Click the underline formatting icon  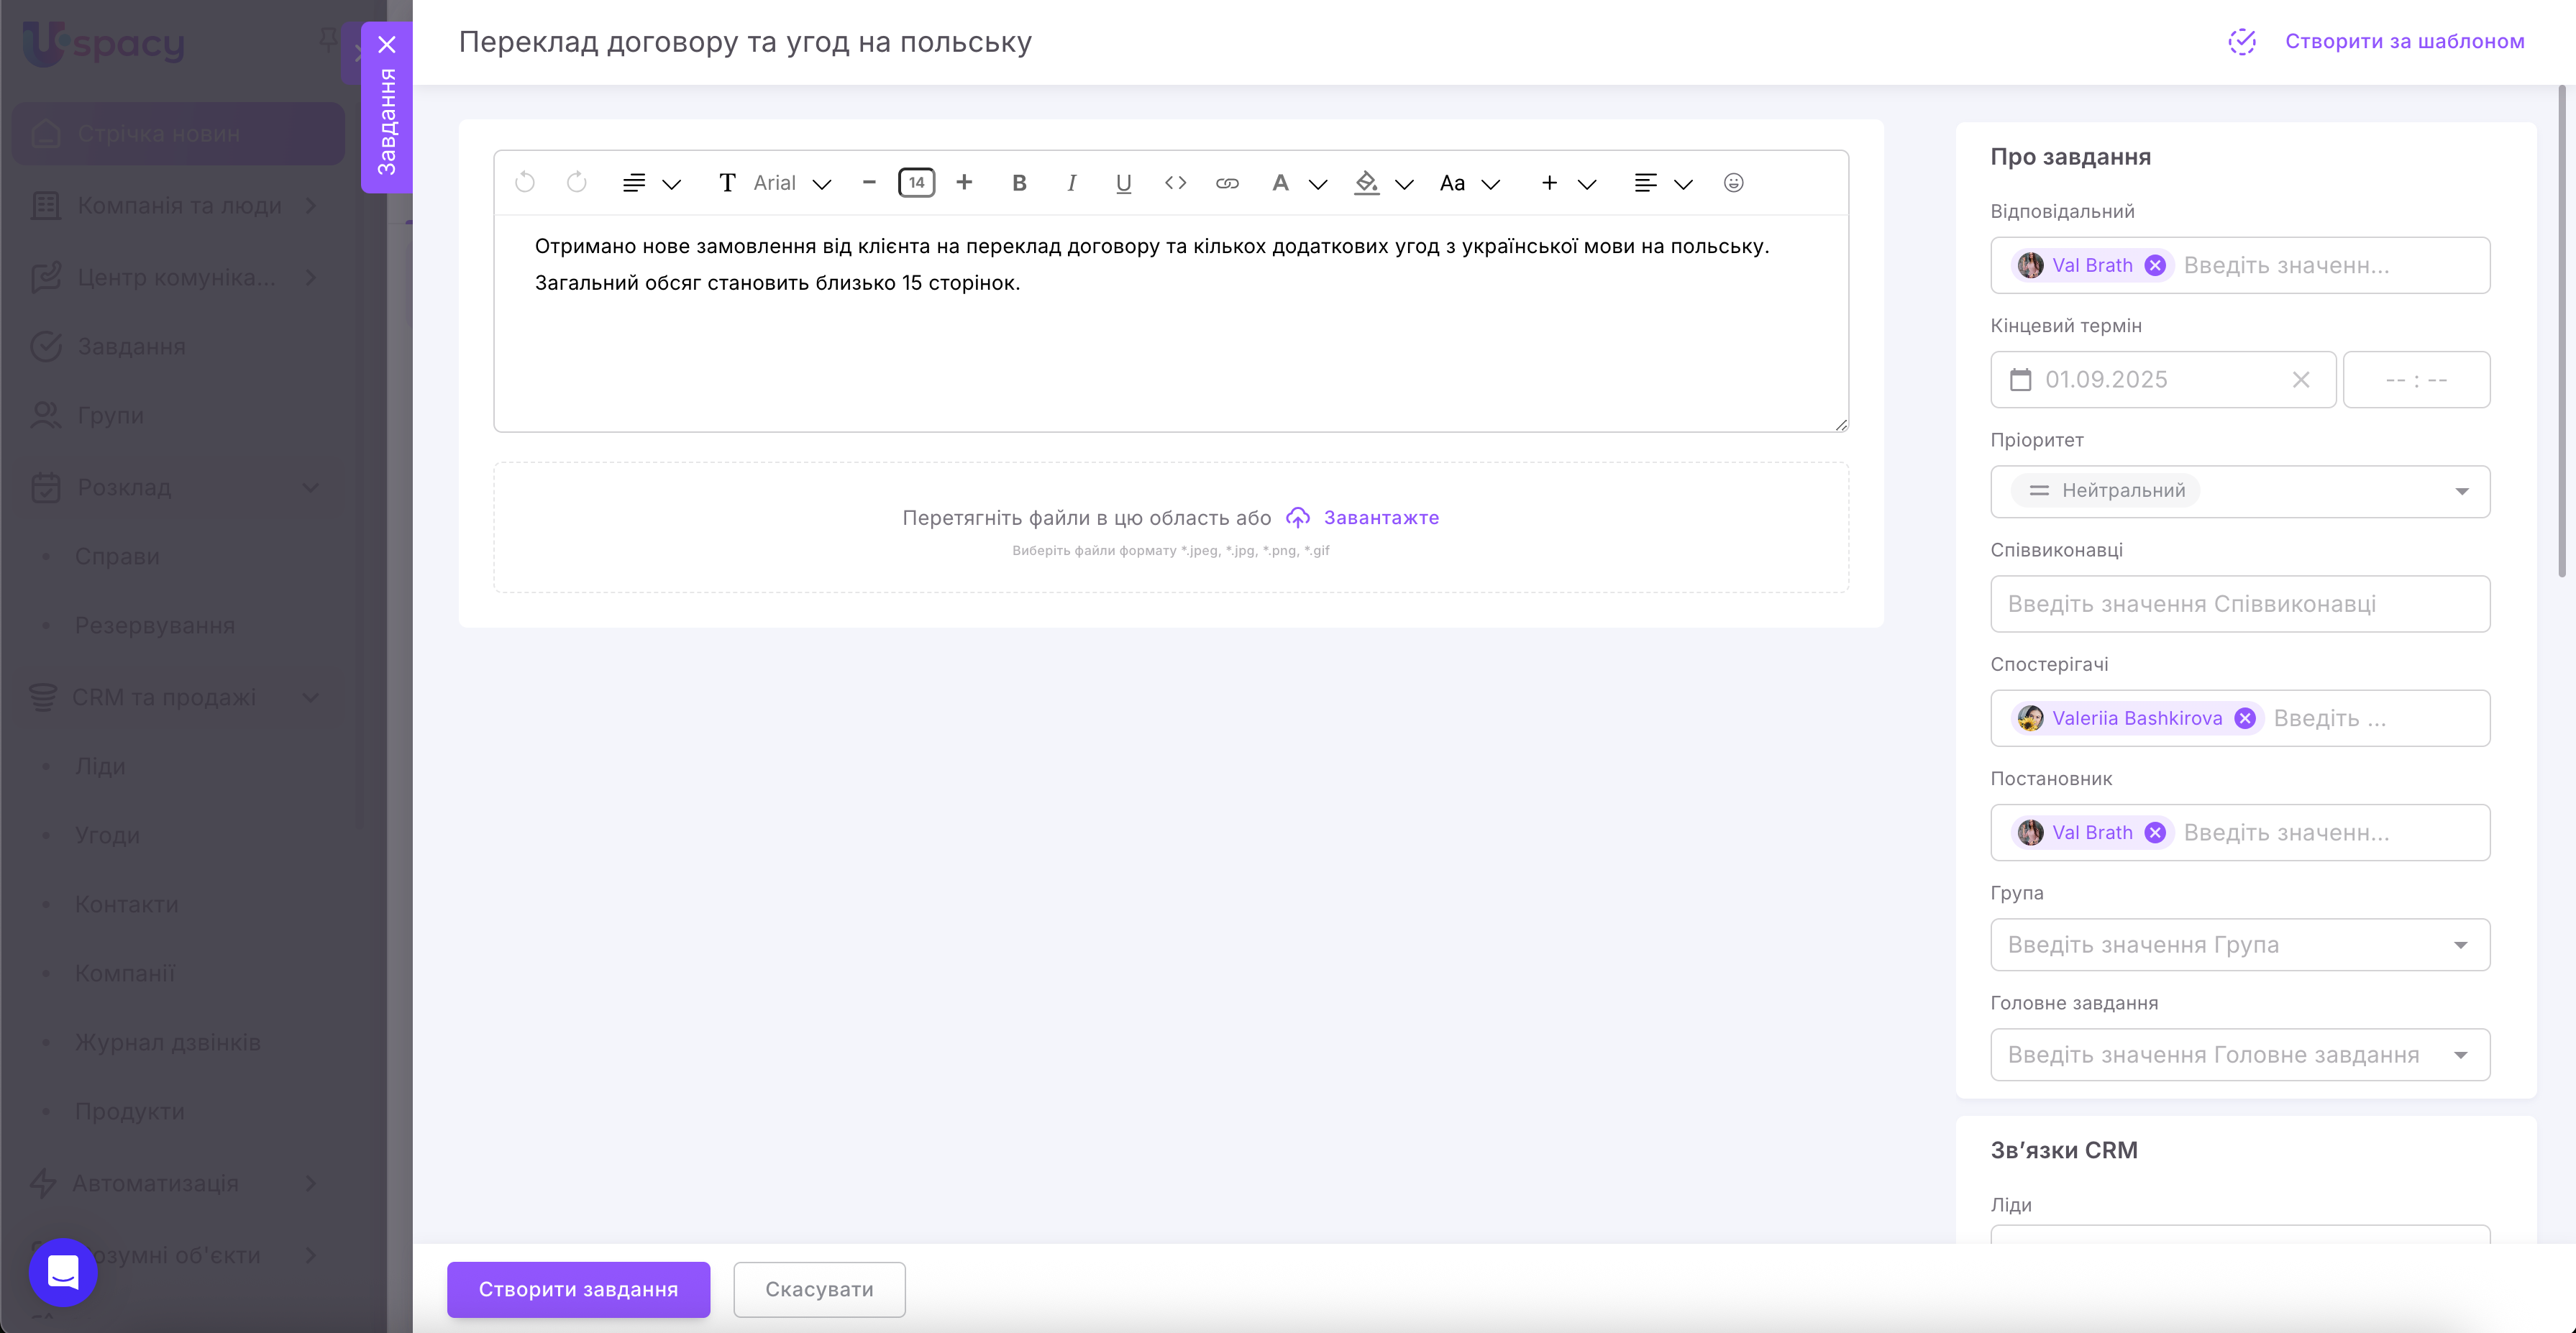1123,183
